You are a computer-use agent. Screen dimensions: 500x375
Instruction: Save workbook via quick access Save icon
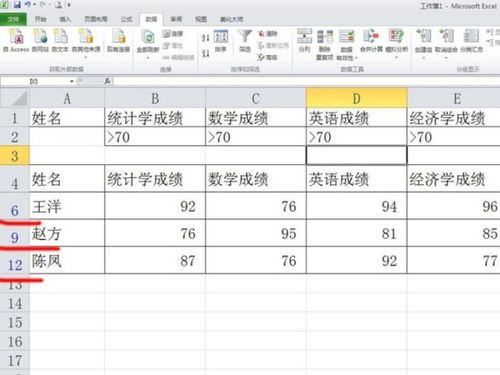coord(17,5)
